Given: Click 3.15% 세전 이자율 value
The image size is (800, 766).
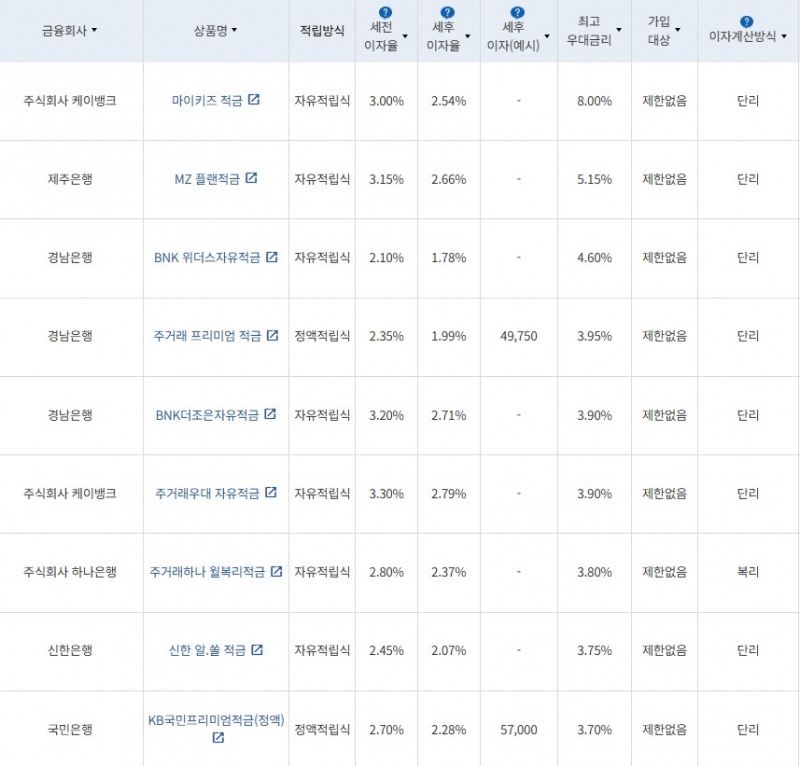Looking at the screenshot, I should tap(386, 180).
